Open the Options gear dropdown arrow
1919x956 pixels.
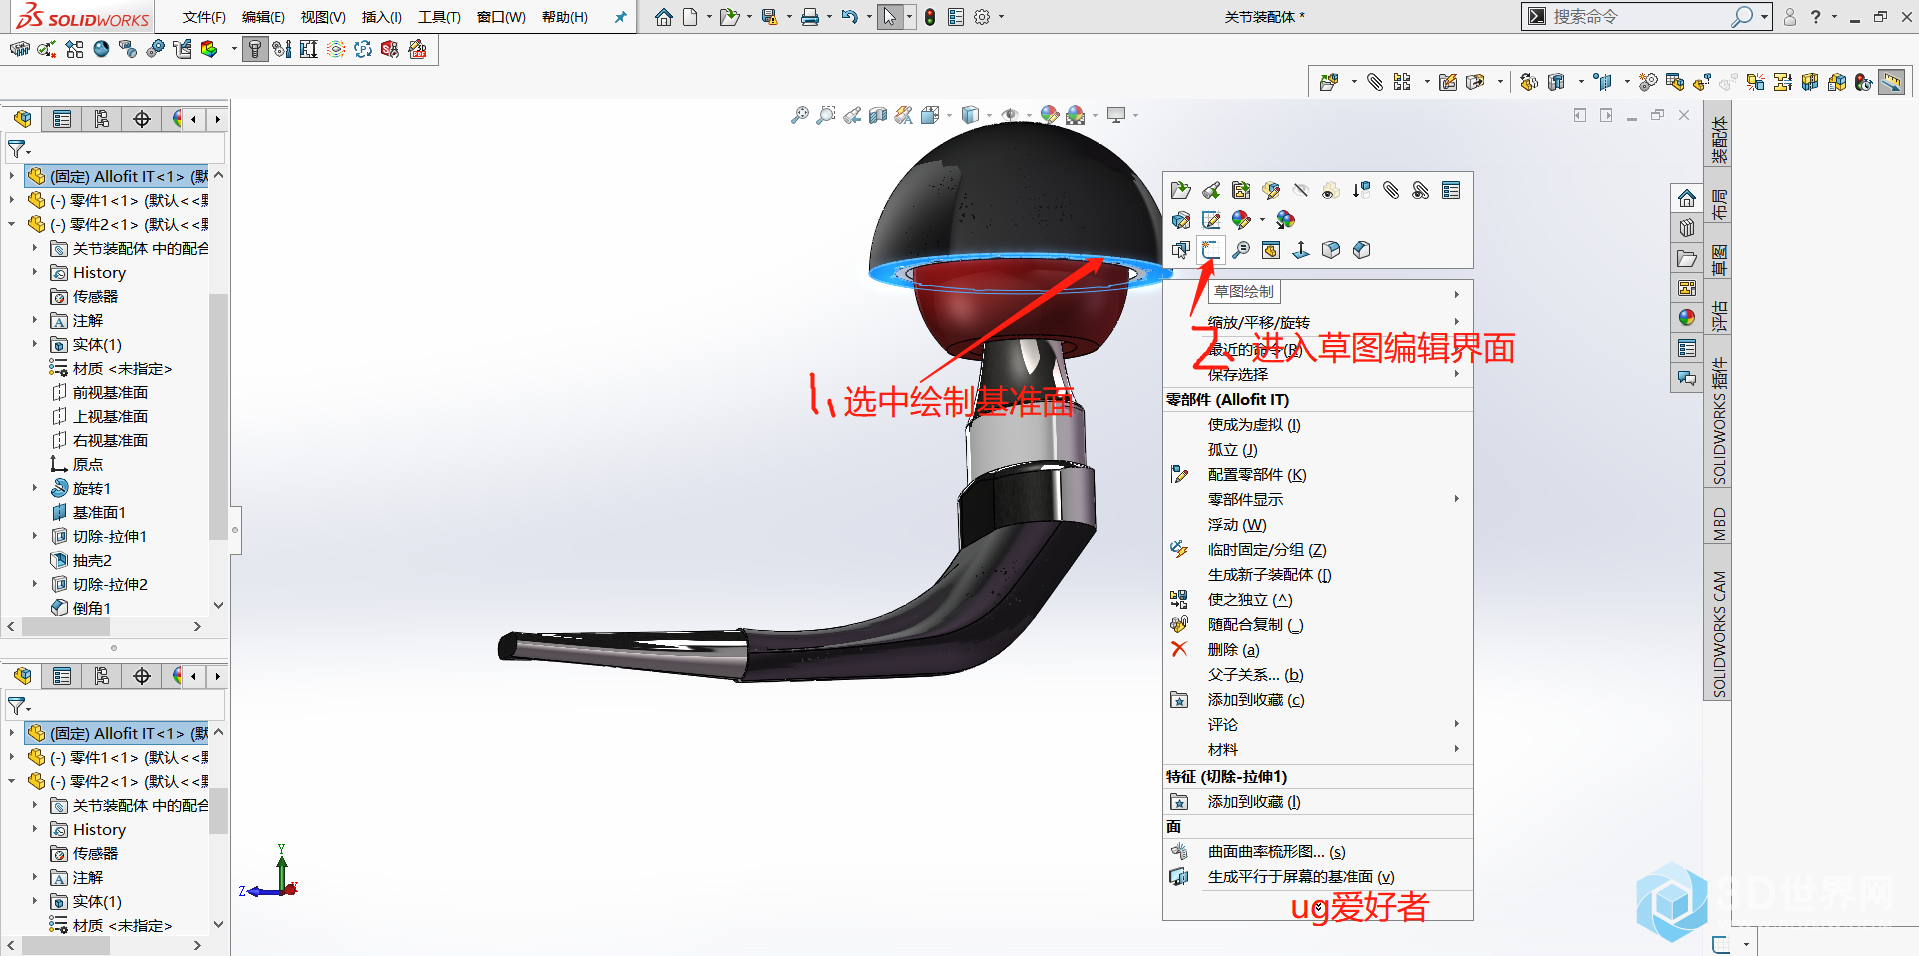(1001, 17)
